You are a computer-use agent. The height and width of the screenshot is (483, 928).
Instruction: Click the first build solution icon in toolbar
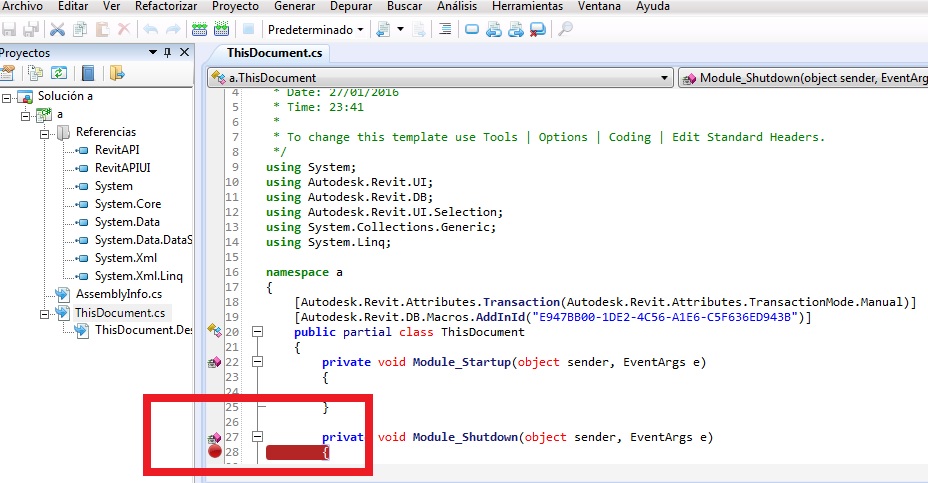point(199,30)
